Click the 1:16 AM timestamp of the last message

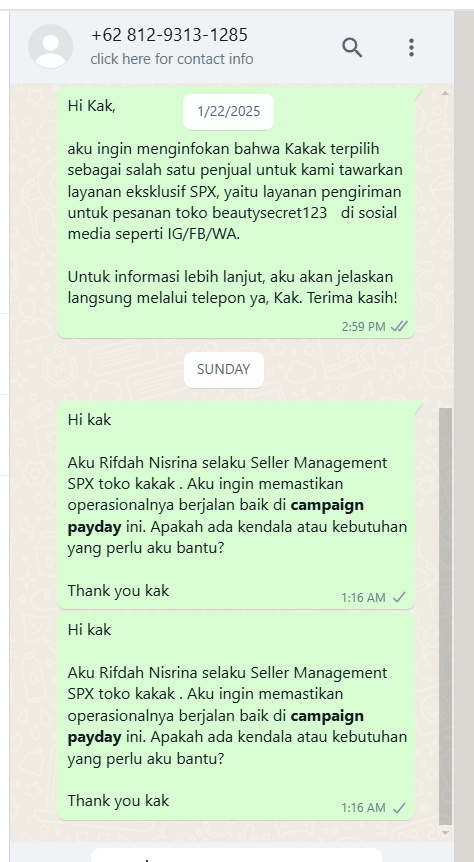click(363, 808)
